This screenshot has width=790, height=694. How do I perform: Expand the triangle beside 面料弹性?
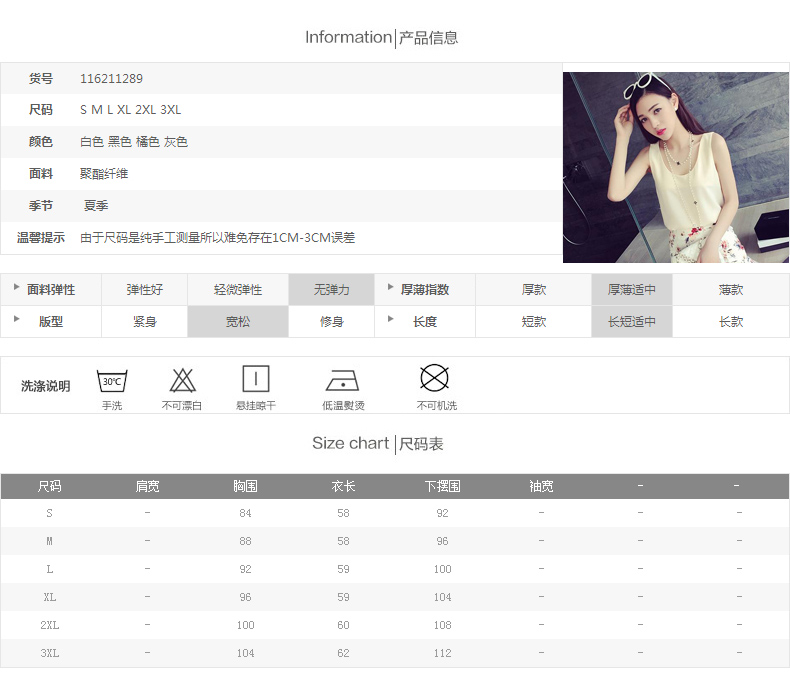pos(17,287)
